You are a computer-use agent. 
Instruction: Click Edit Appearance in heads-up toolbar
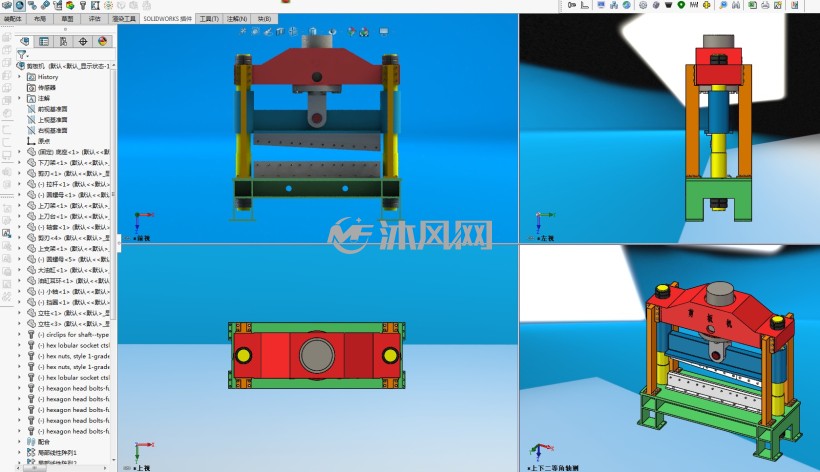coord(351,32)
